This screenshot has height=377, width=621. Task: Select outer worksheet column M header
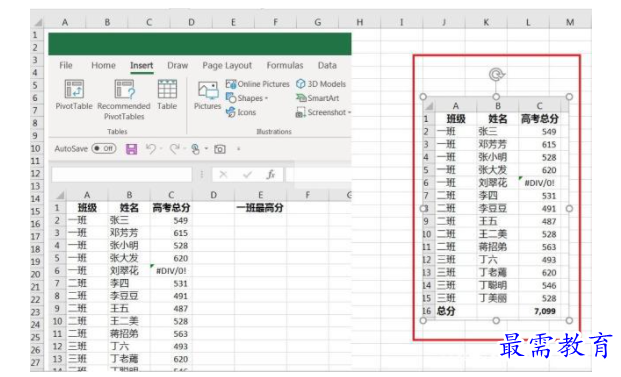570,23
